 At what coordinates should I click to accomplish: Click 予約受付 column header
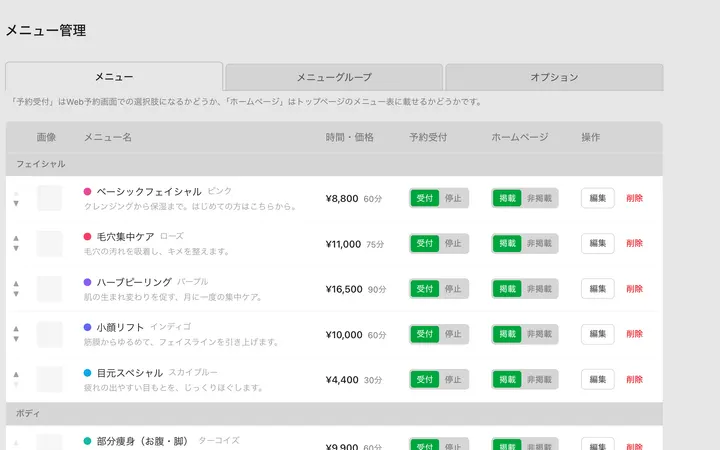tap(428, 137)
